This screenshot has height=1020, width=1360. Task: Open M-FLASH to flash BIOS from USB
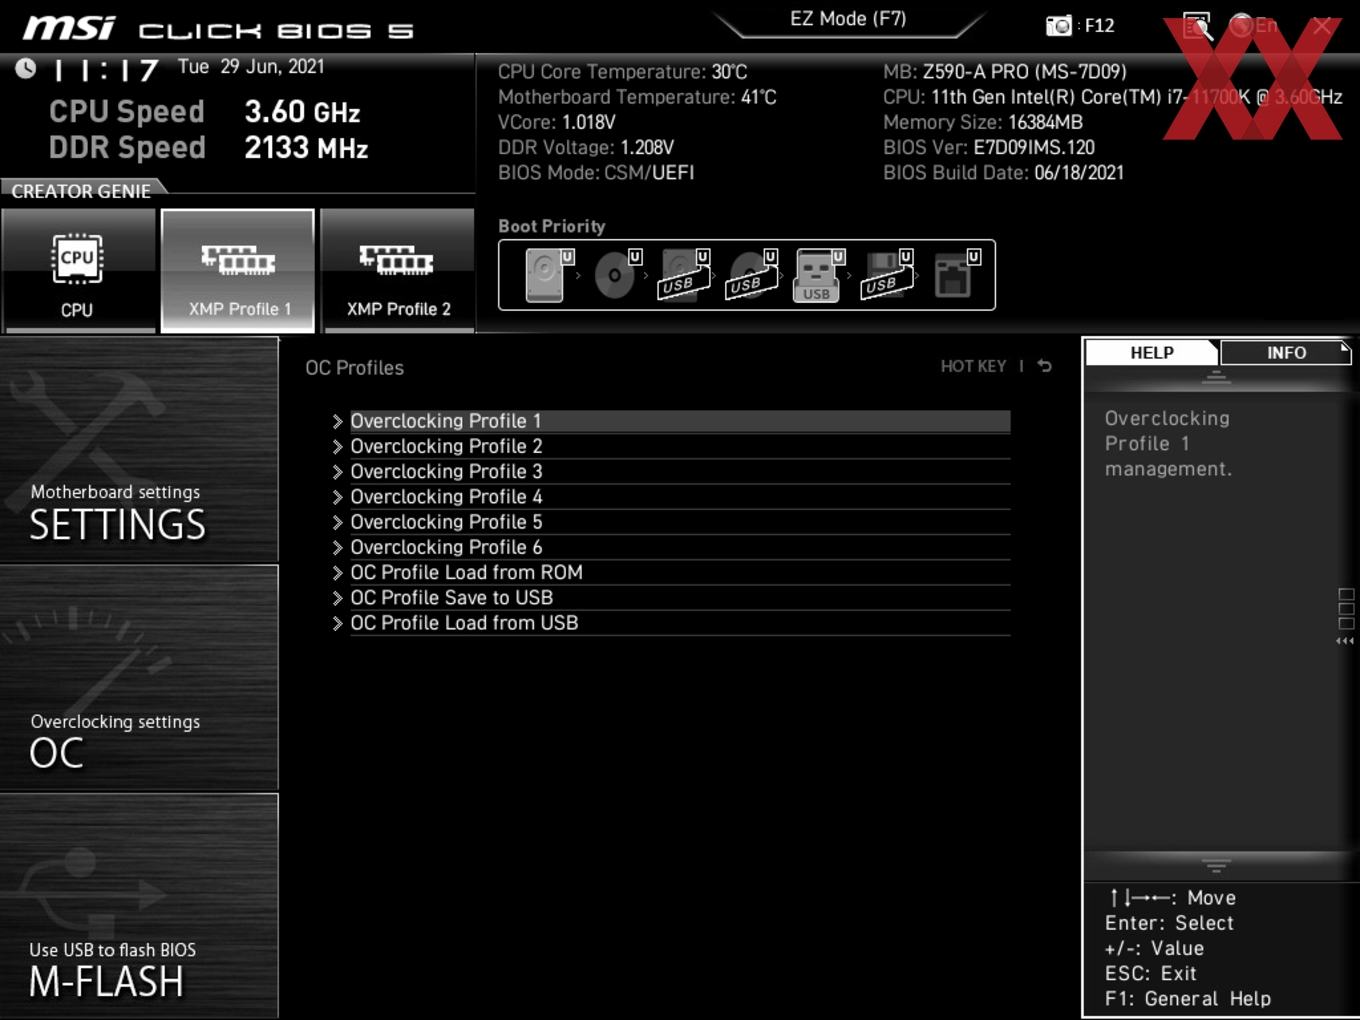pos(139,906)
